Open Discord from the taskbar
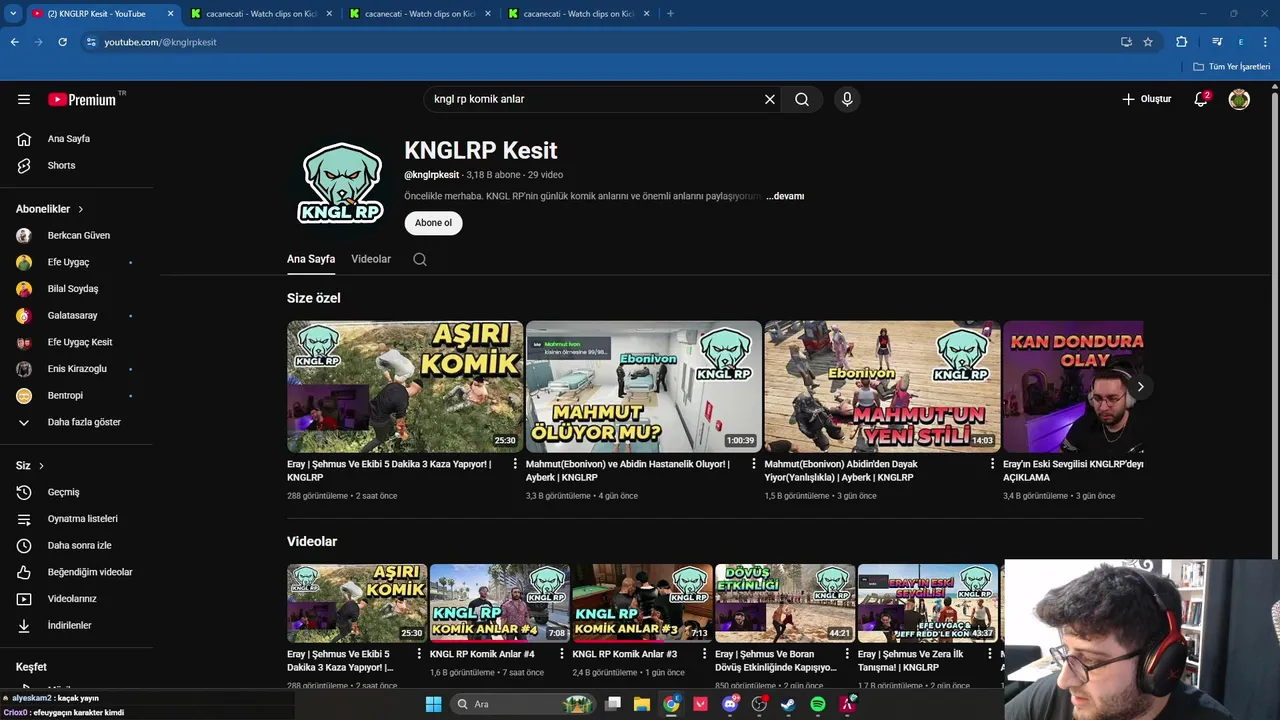The width and height of the screenshot is (1280, 720). click(x=730, y=704)
